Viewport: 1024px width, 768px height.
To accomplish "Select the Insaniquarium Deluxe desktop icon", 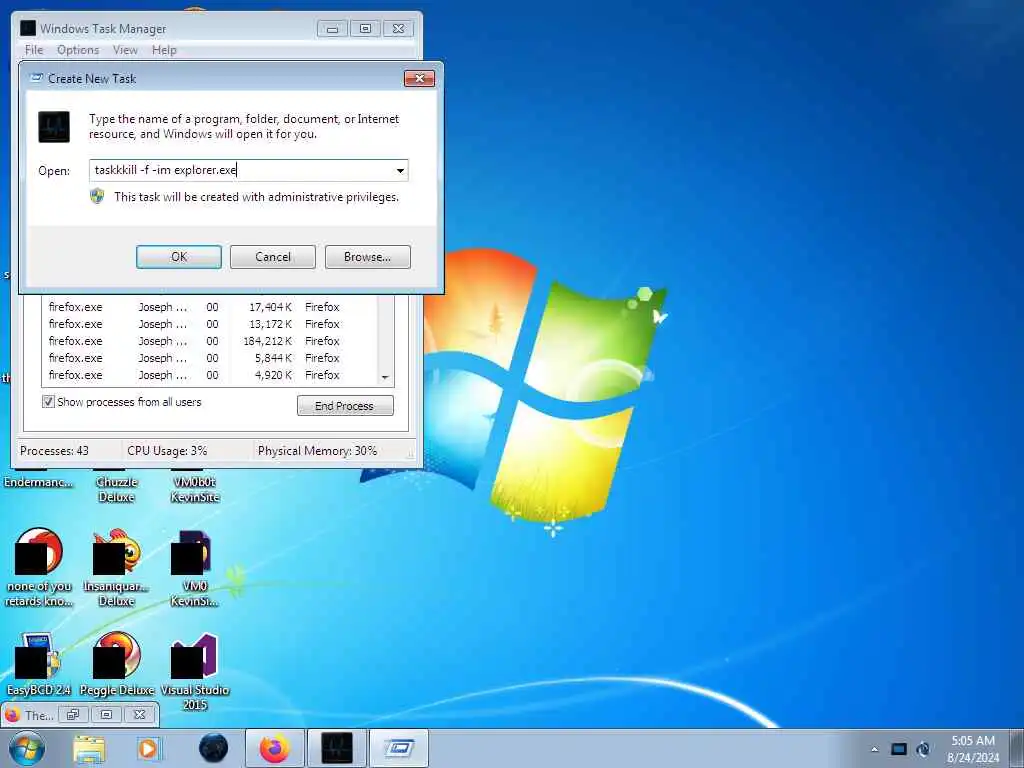I will [x=117, y=568].
